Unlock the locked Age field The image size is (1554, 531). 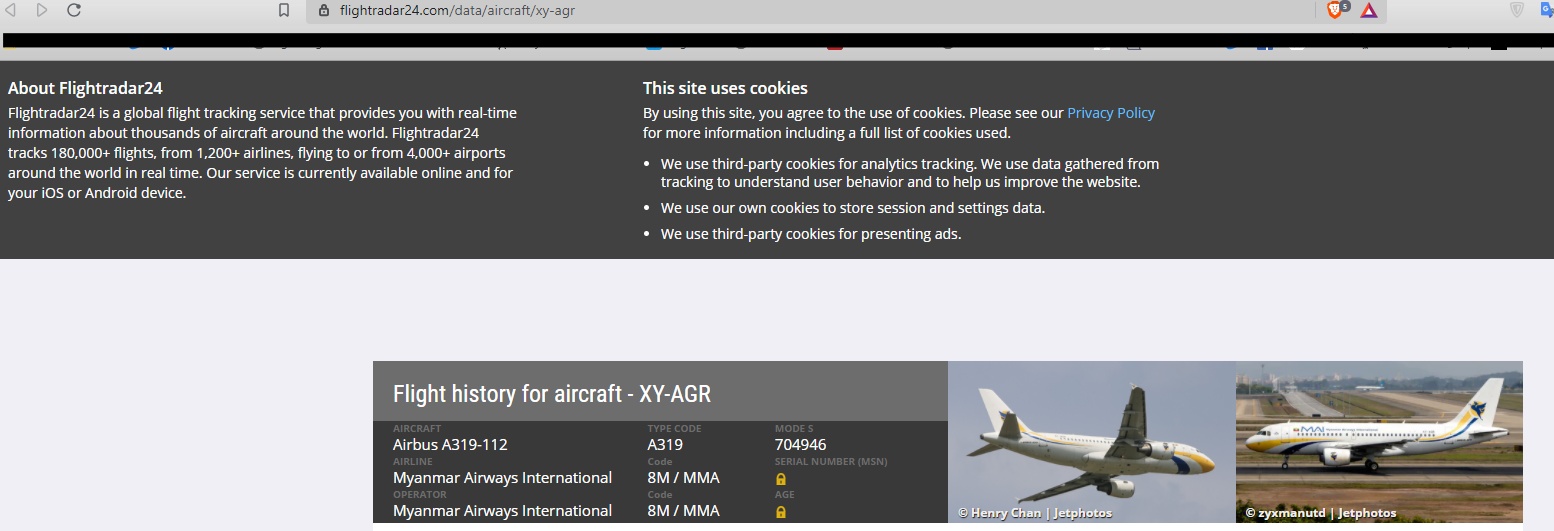(x=781, y=512)
